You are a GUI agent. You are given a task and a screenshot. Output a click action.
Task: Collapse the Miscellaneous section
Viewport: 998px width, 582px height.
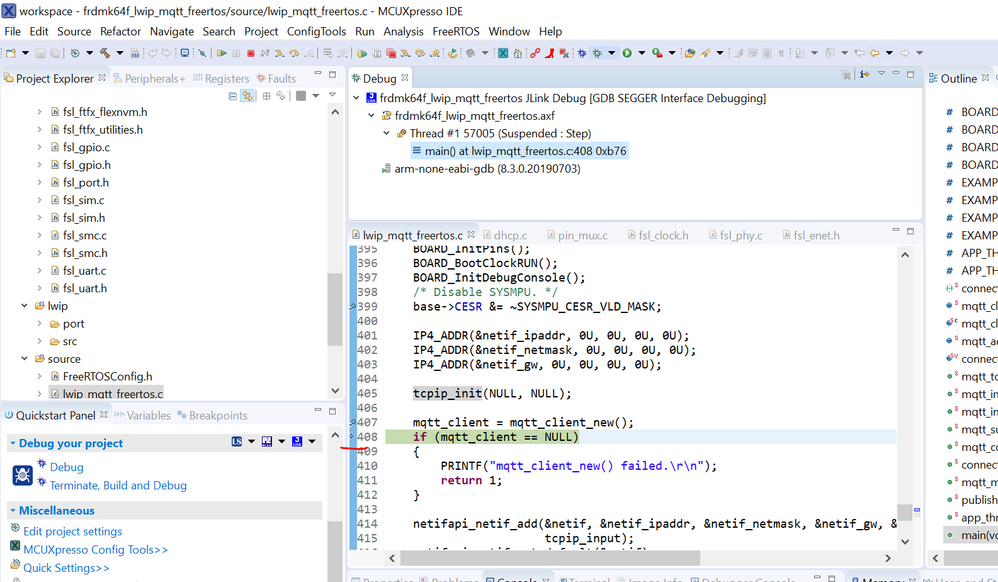[13, 511]
